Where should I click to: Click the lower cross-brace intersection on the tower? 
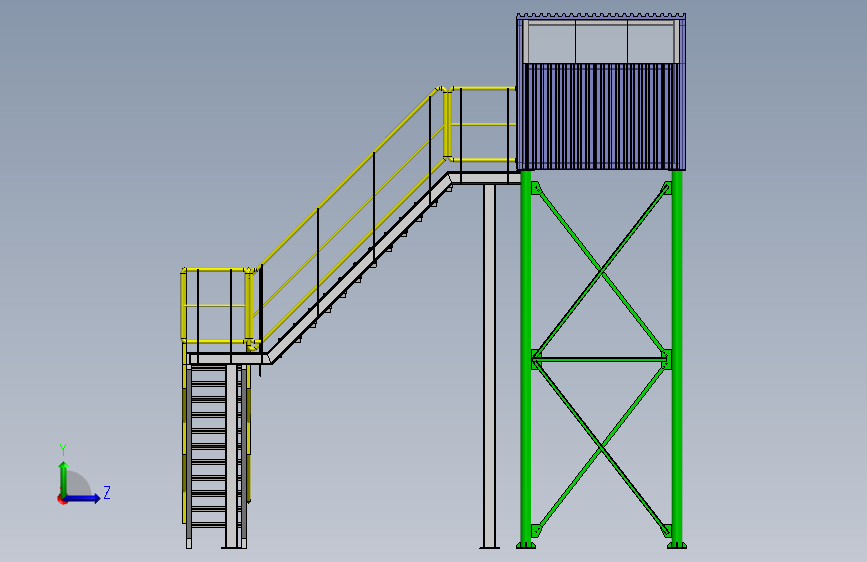click(601, 449)
